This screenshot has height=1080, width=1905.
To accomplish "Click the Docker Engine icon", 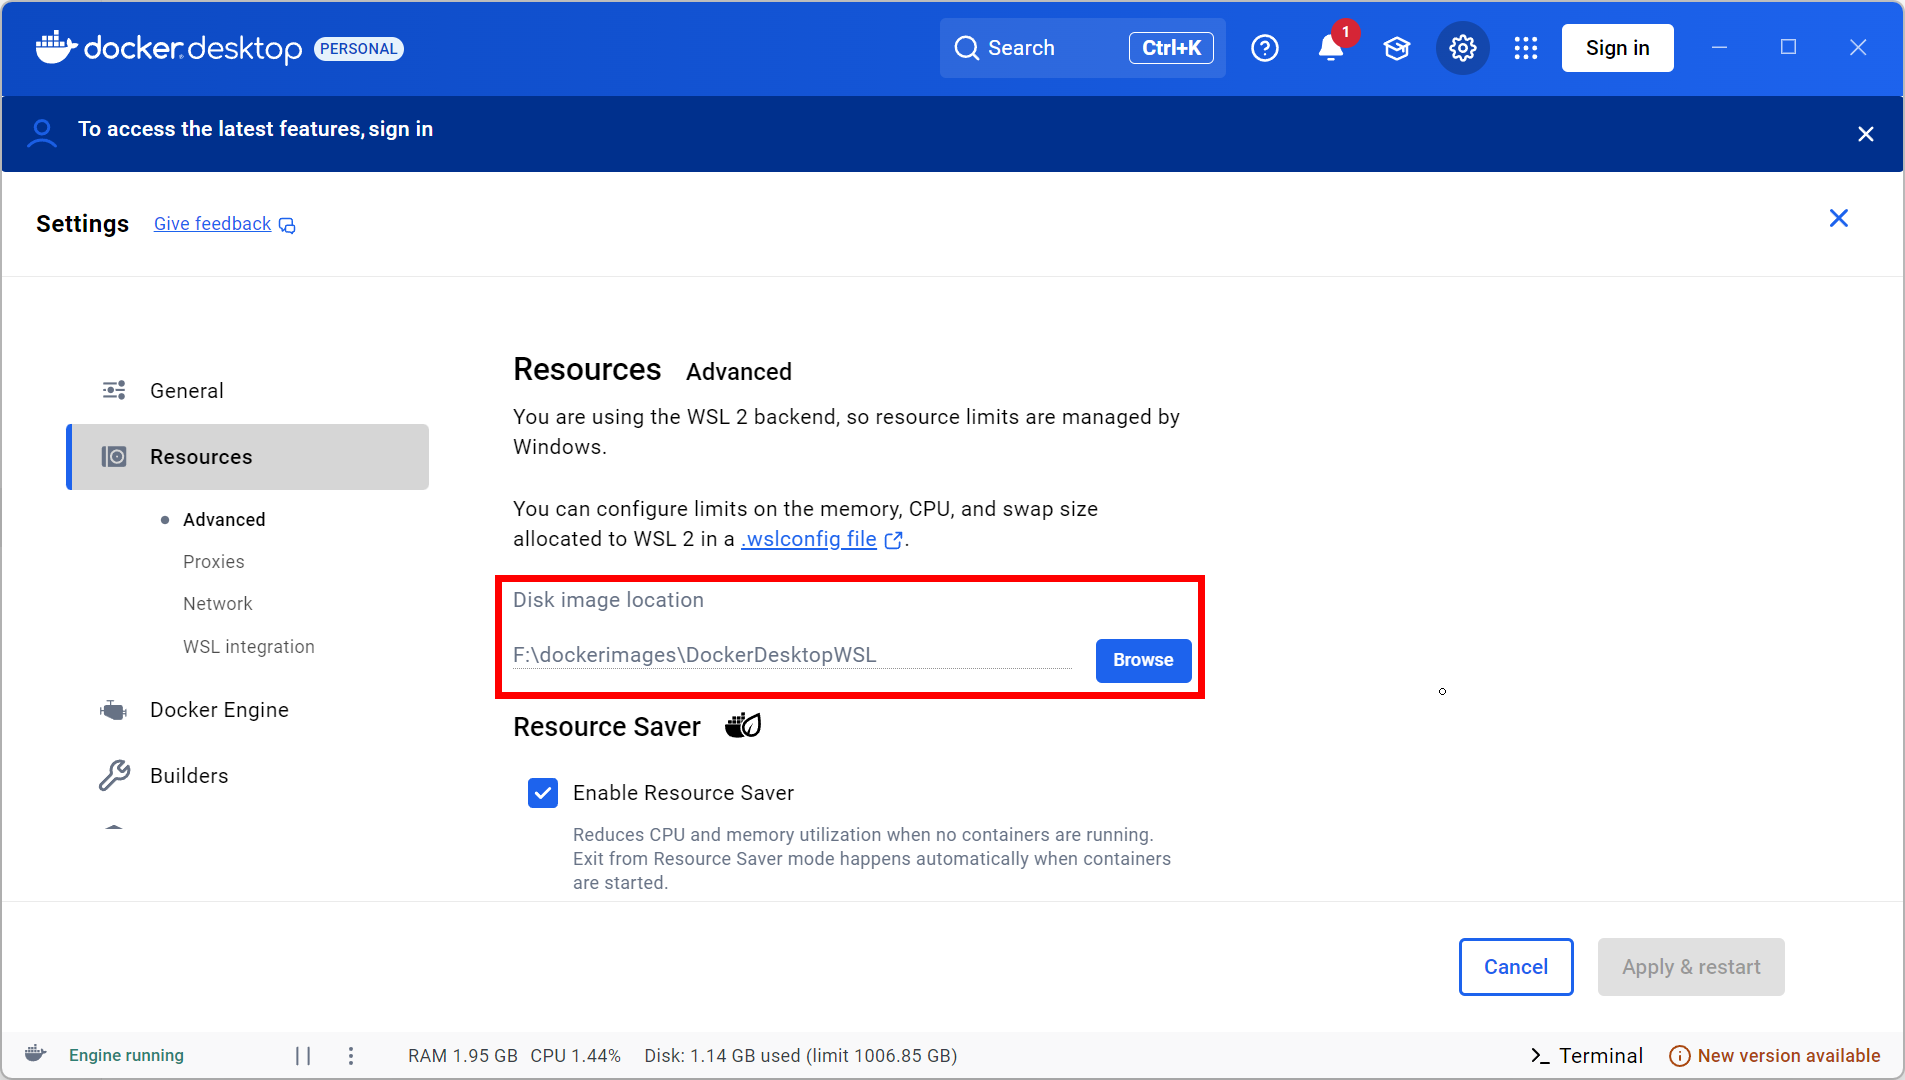I will click(x=114, y=710).
